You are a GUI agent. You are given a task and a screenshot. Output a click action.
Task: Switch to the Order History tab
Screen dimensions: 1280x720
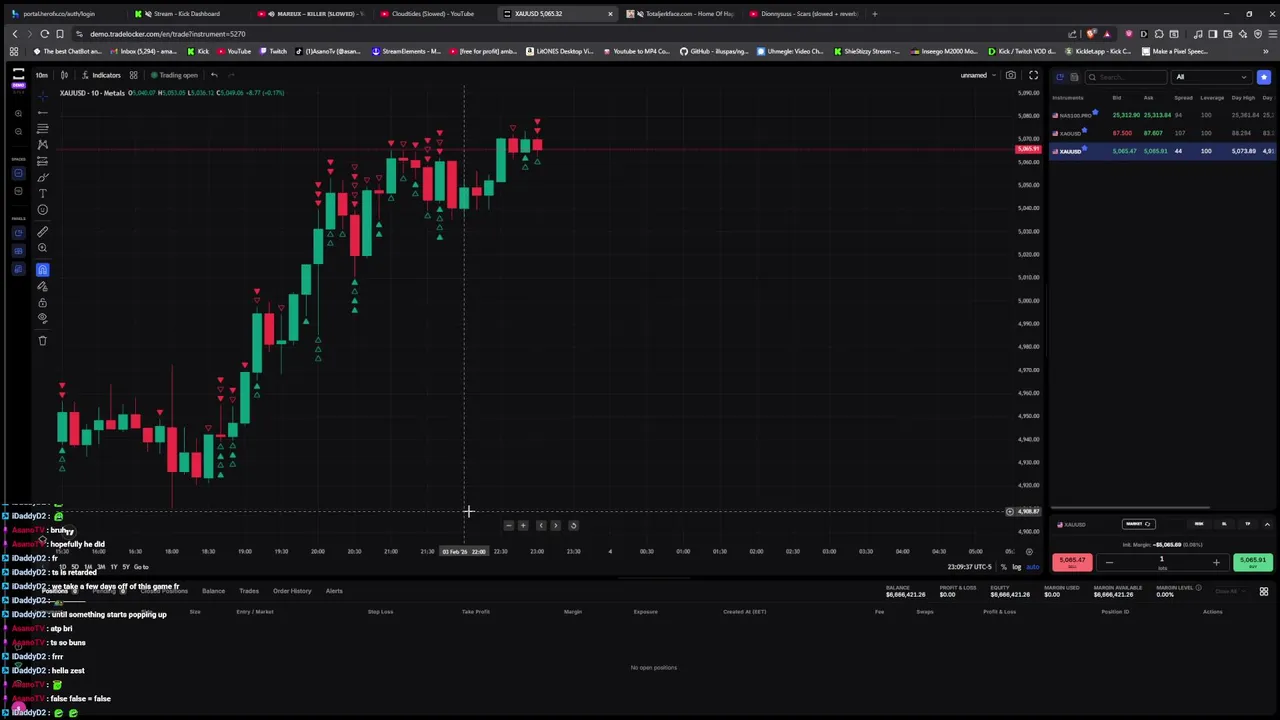[292, 591]
